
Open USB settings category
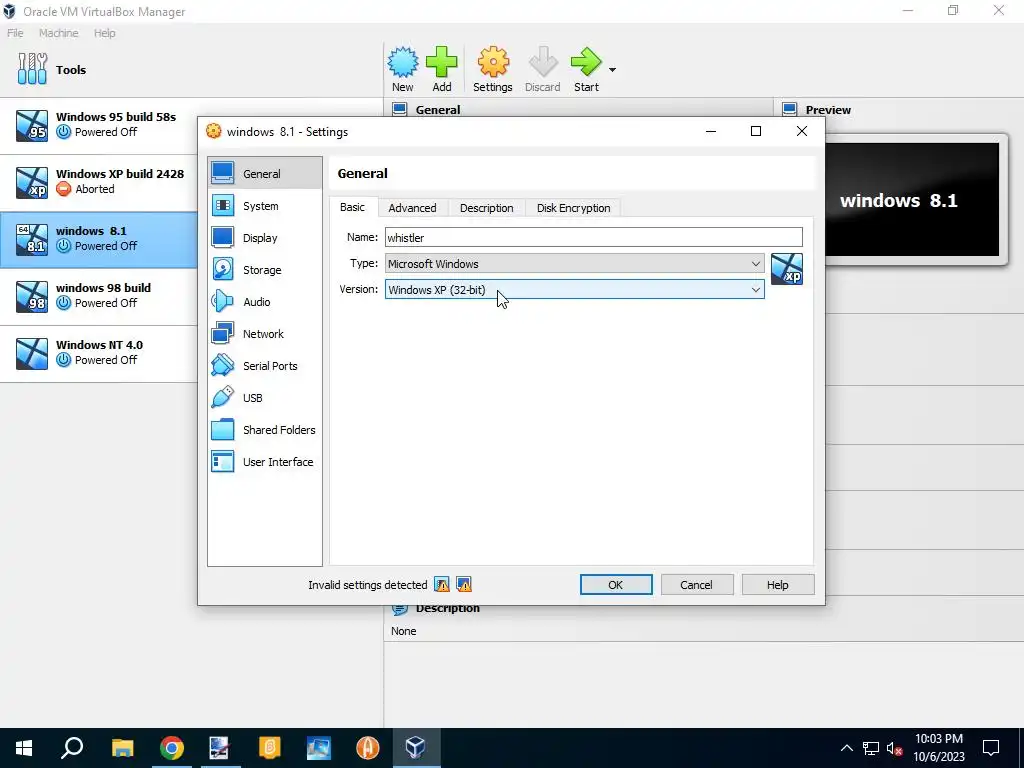pos(264,398)
